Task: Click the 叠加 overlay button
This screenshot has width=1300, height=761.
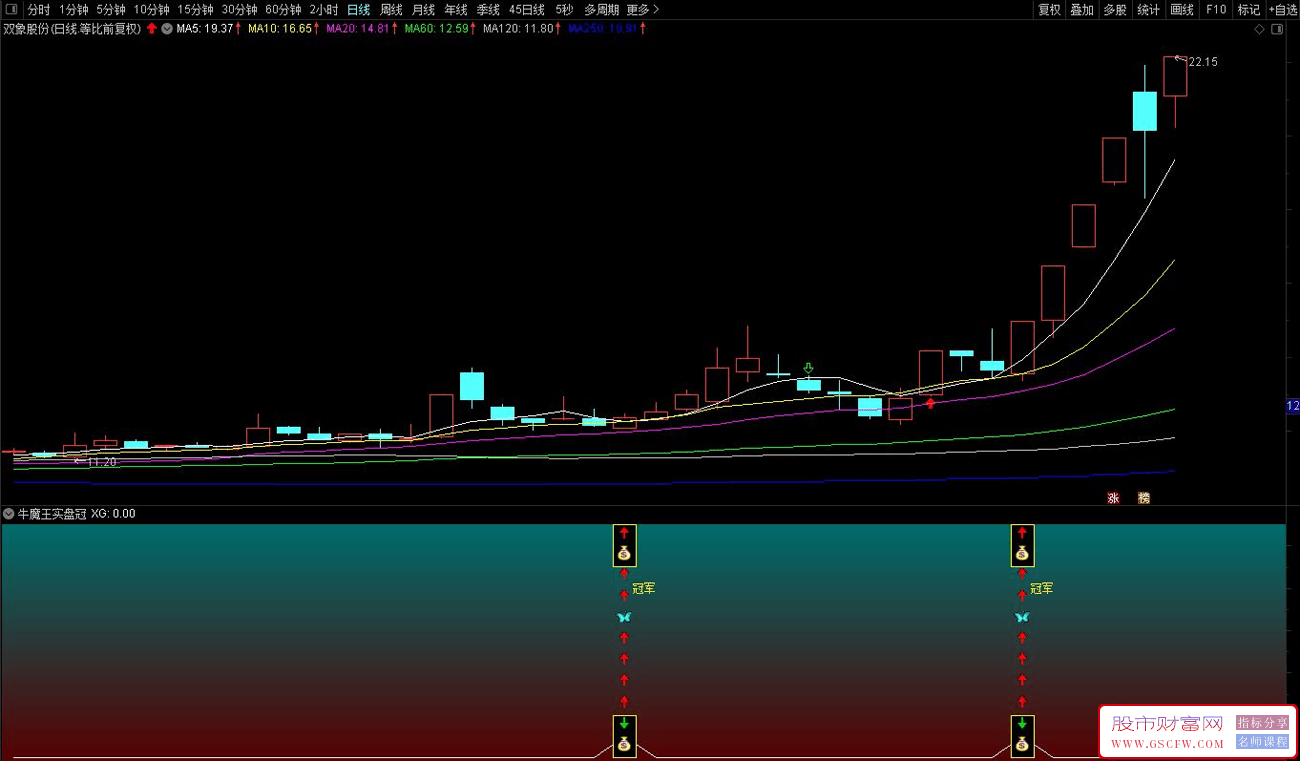Action: [x=1082, y=9]
